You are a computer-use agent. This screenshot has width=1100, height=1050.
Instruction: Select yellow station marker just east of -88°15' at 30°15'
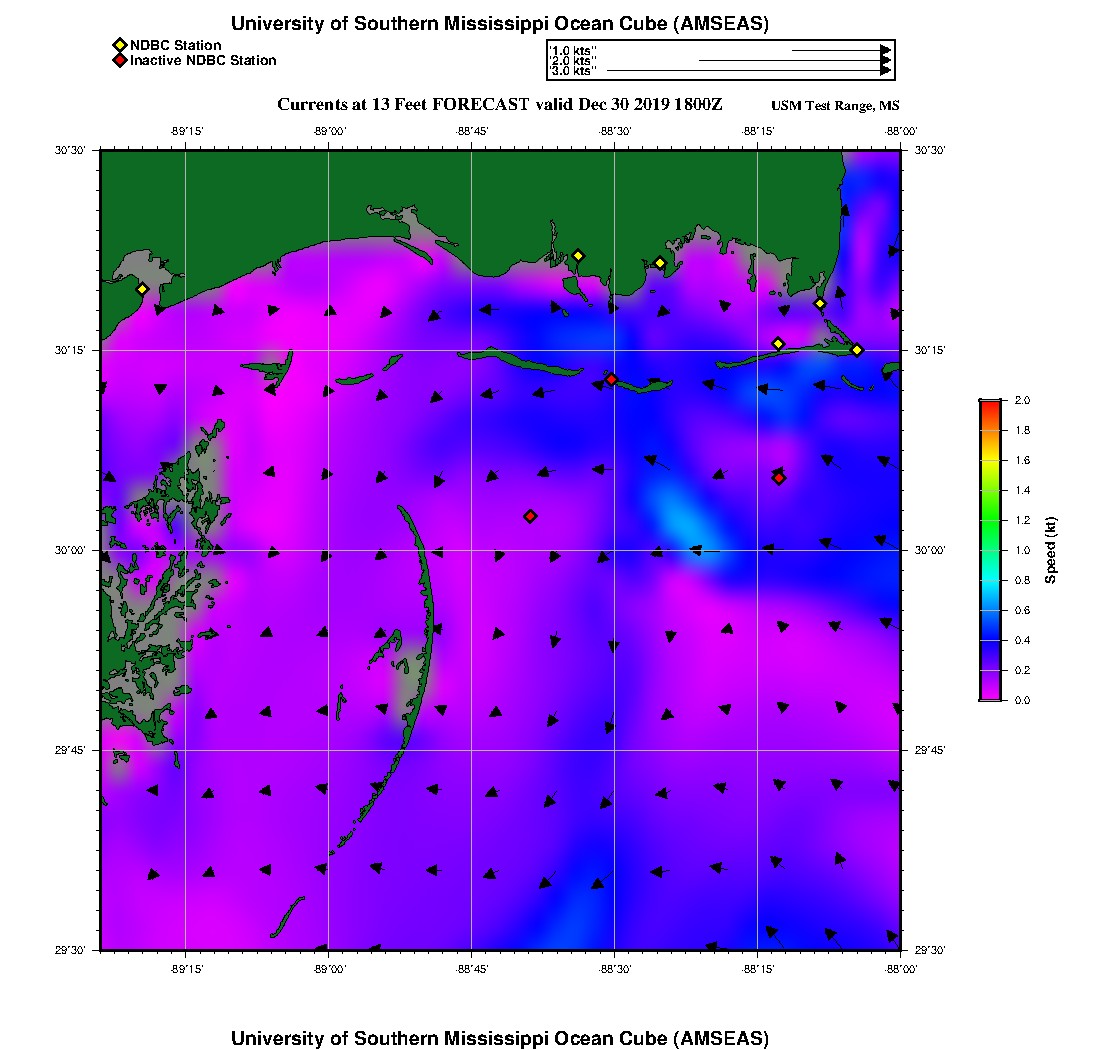pos(778,344)
